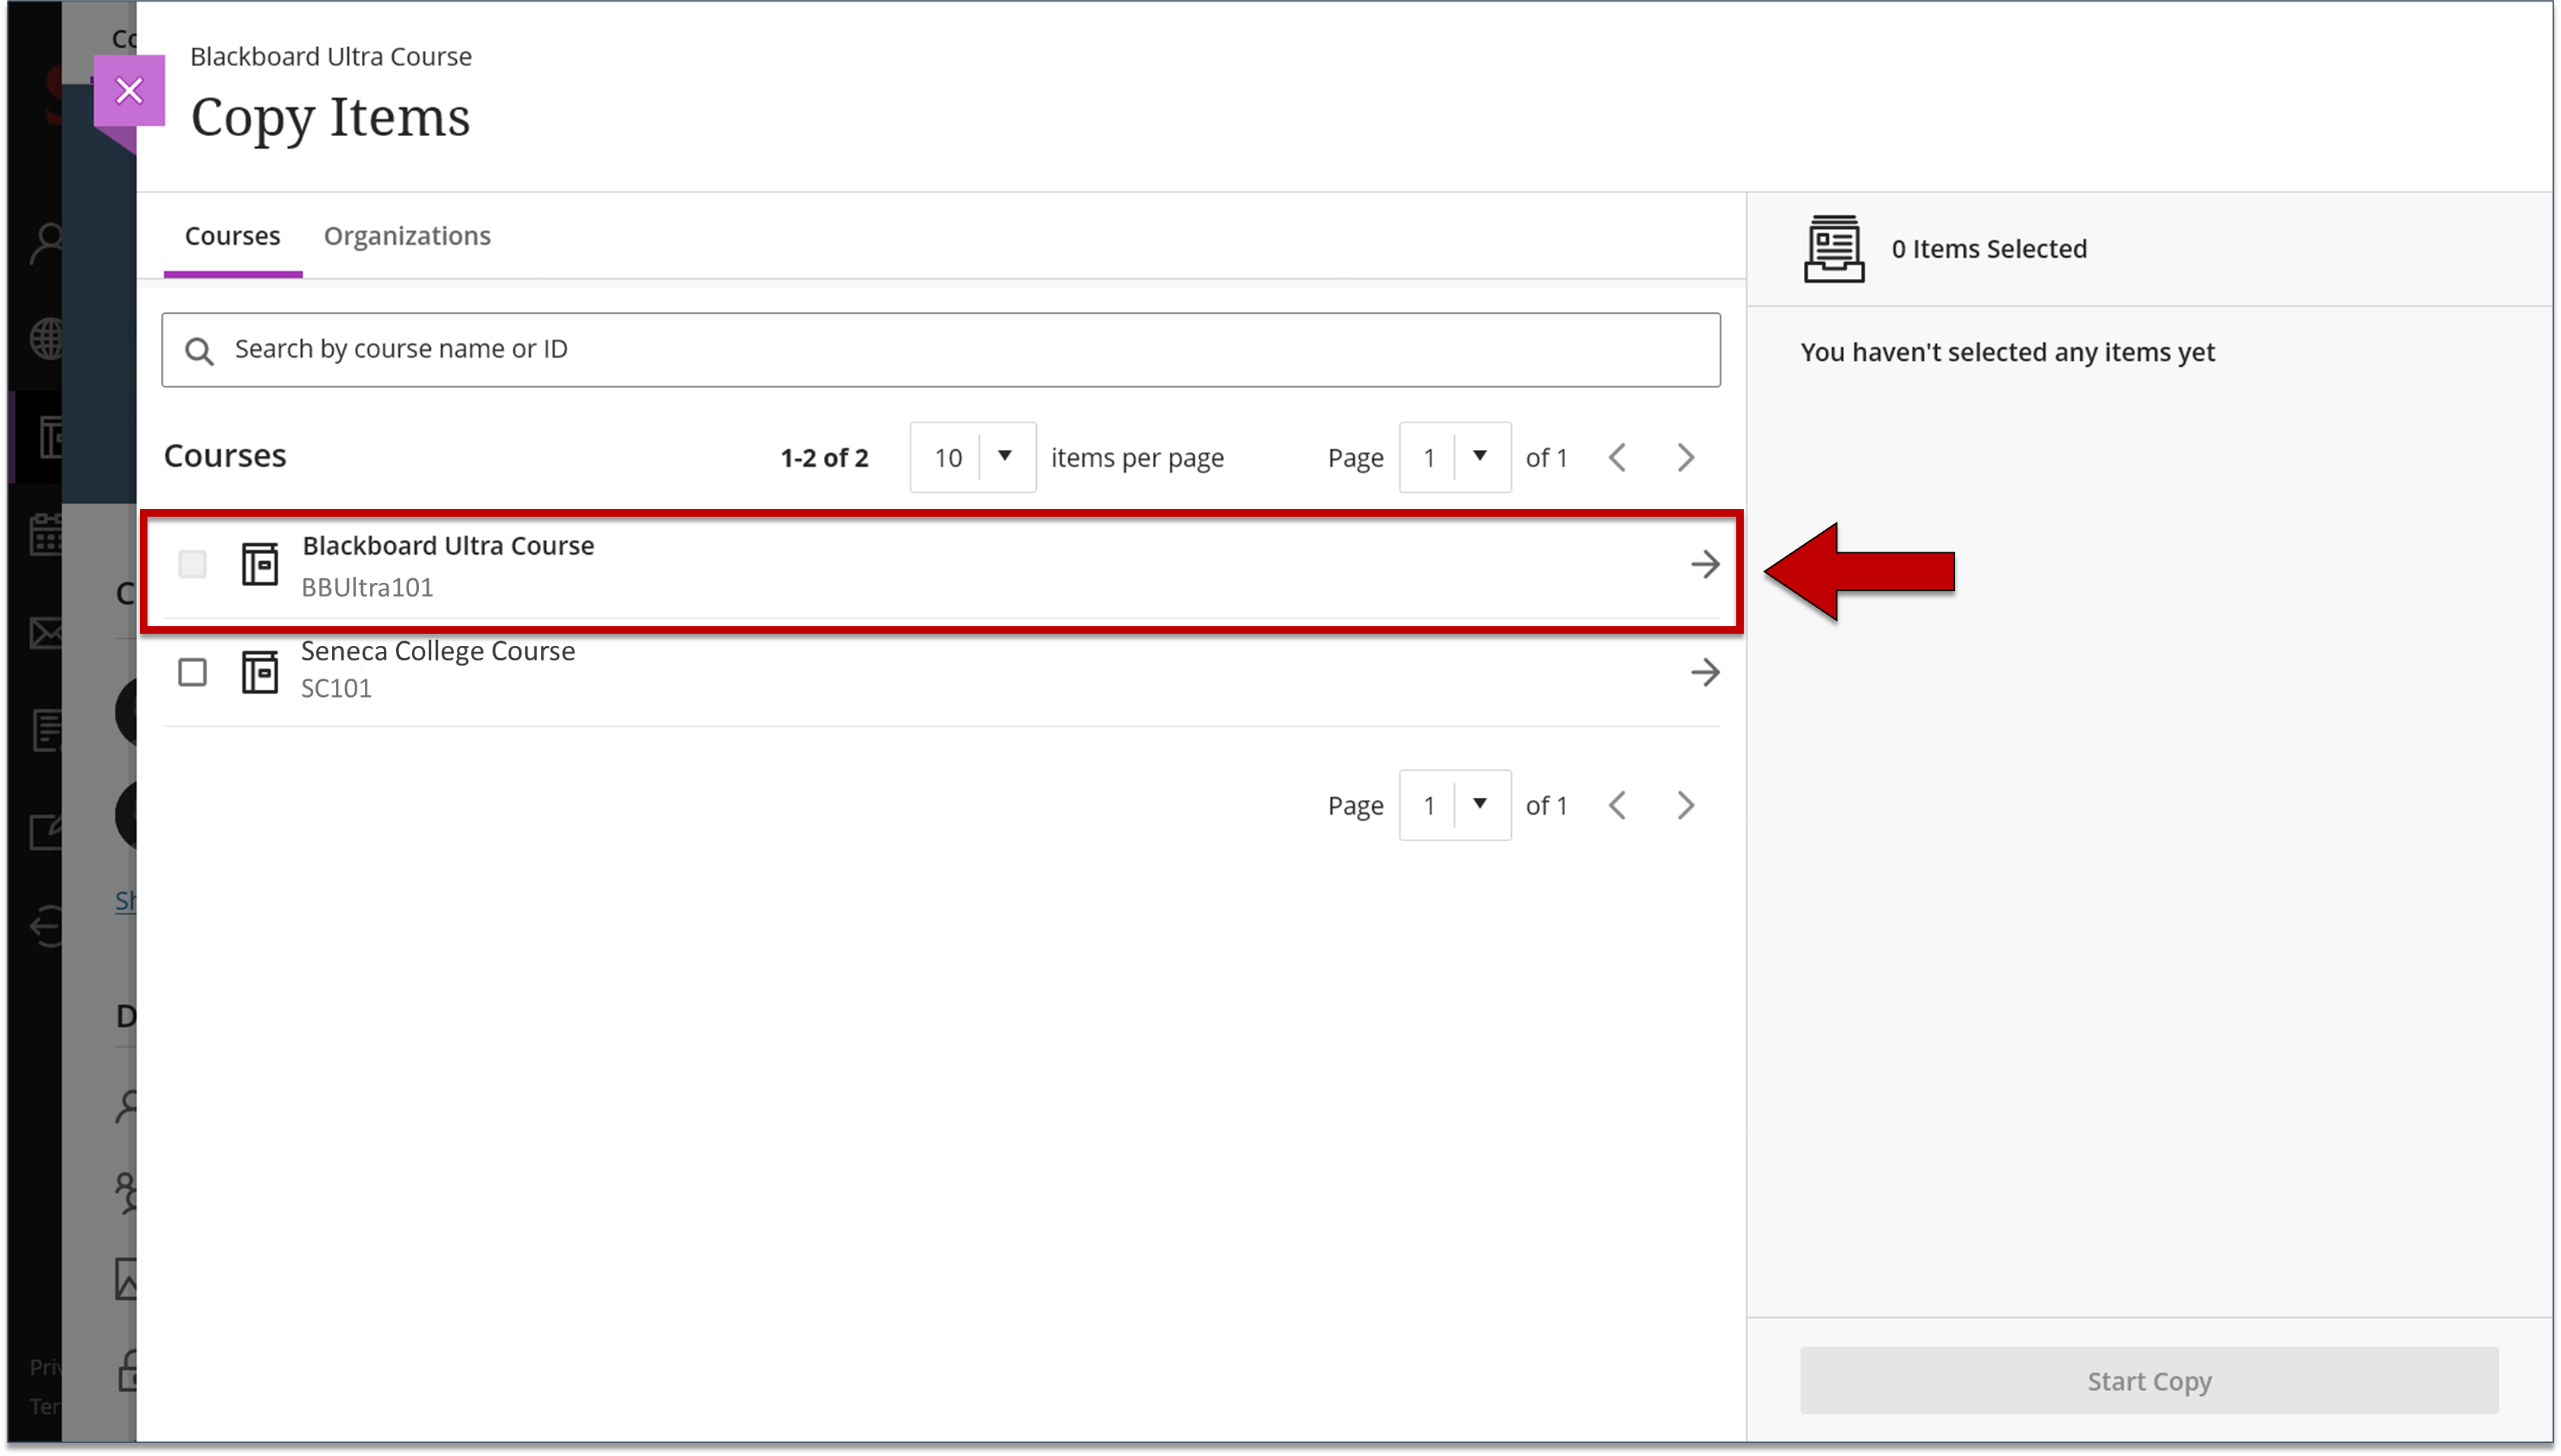Screen dimensions: 2561x1456
Task: Go to previous page in bottom pagination
Action: 1617,805
